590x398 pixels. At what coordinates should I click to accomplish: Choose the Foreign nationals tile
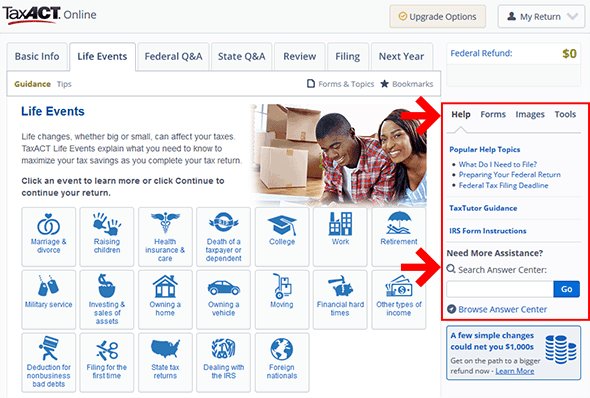pyautogui.click(x=282, y=362)
